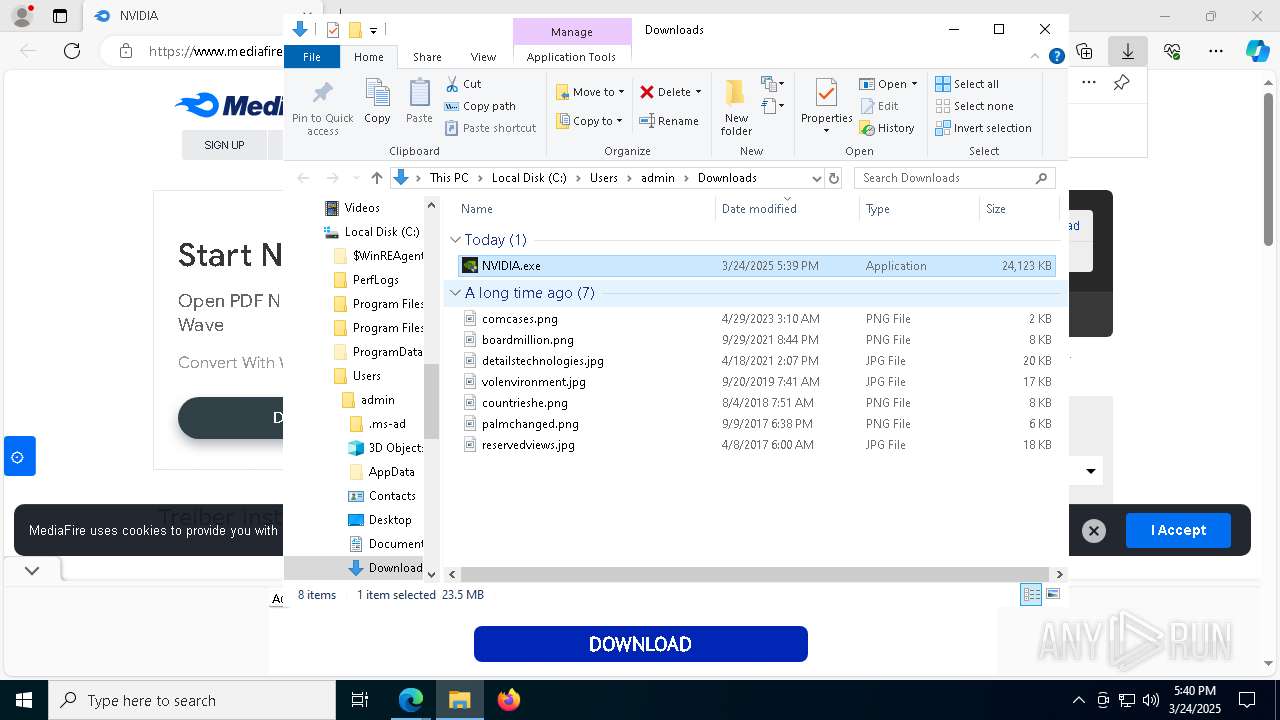Viewport: 1280px width, 720px height.
Task: Click the Pin to Quick access icon
Action: click(322, 107)
